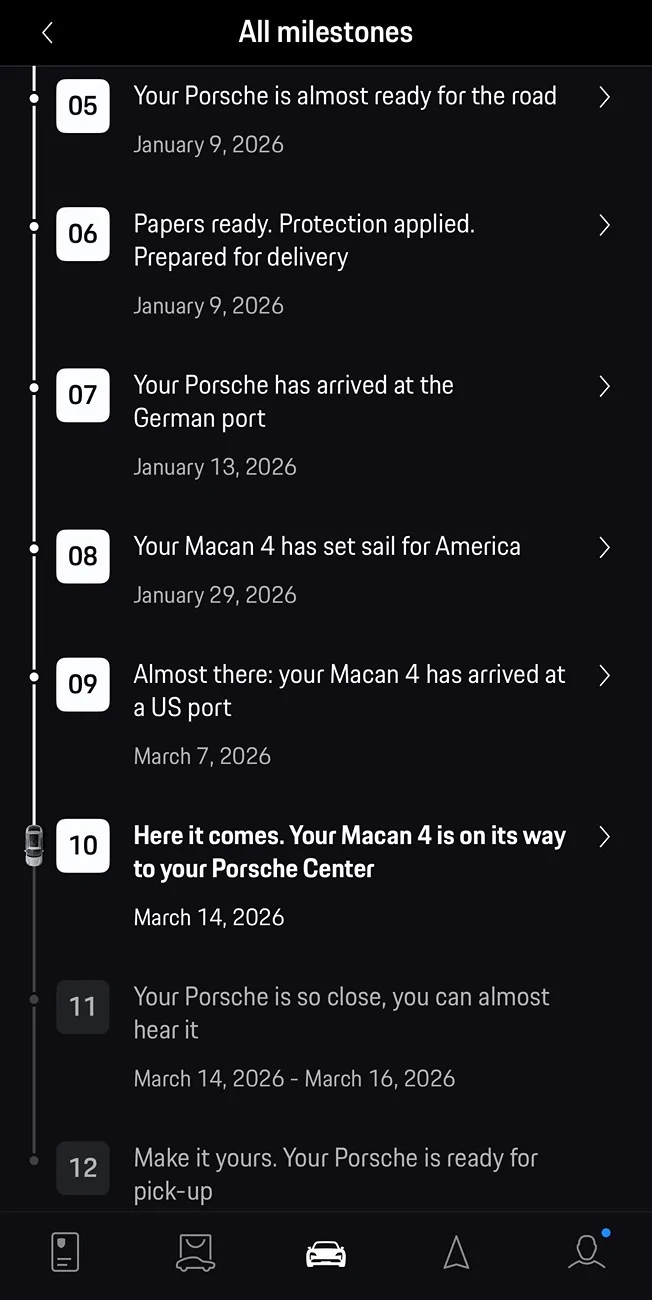Tap the milestone 10 number badge
The image size is (652, 1300).
click(x=83, y=845)
